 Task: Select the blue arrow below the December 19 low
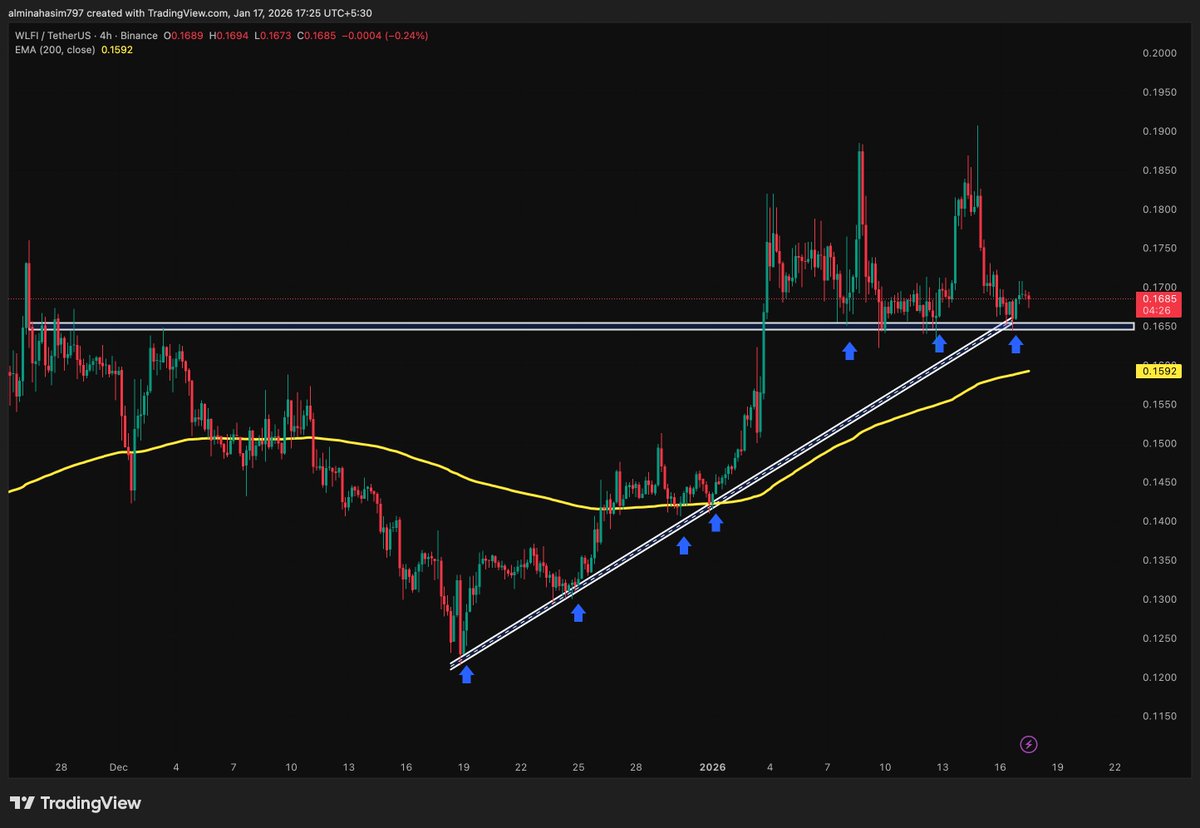point(466,675)
